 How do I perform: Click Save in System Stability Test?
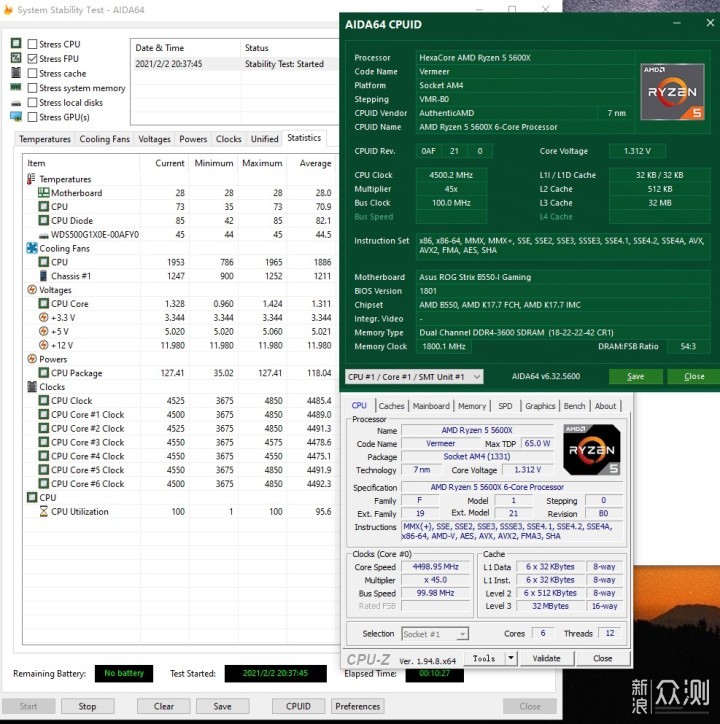click(x=223, y=706)
